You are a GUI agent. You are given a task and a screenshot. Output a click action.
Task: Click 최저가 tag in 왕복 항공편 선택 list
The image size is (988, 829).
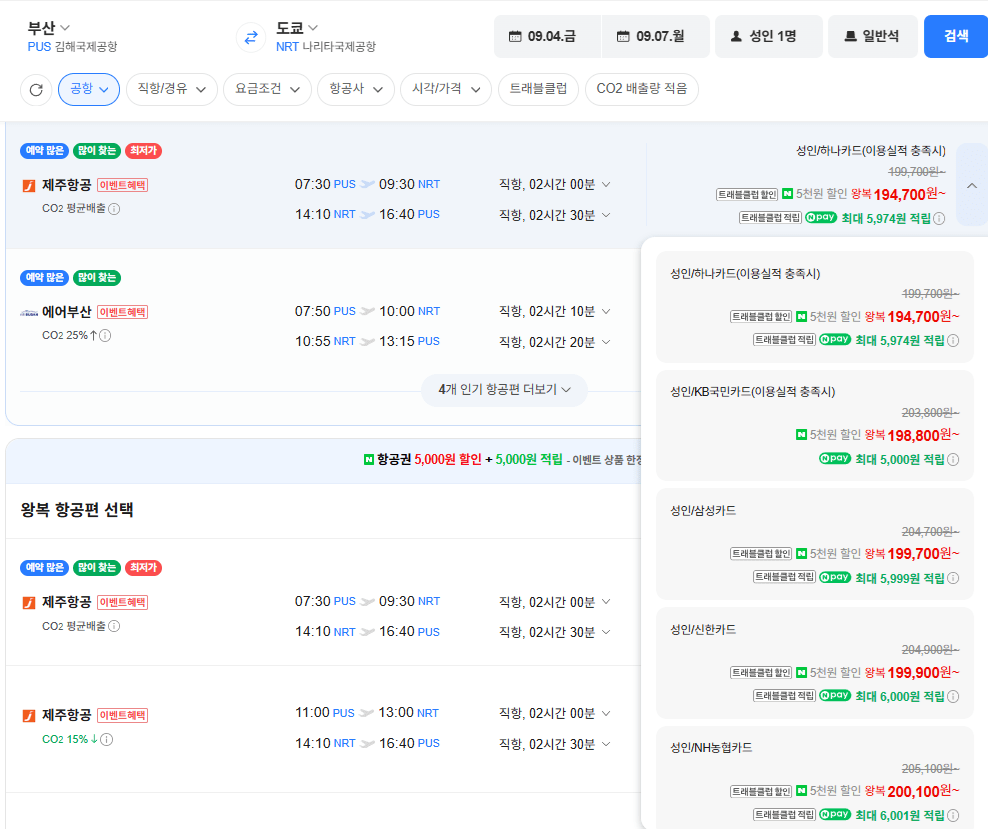[x=144, y=568]
